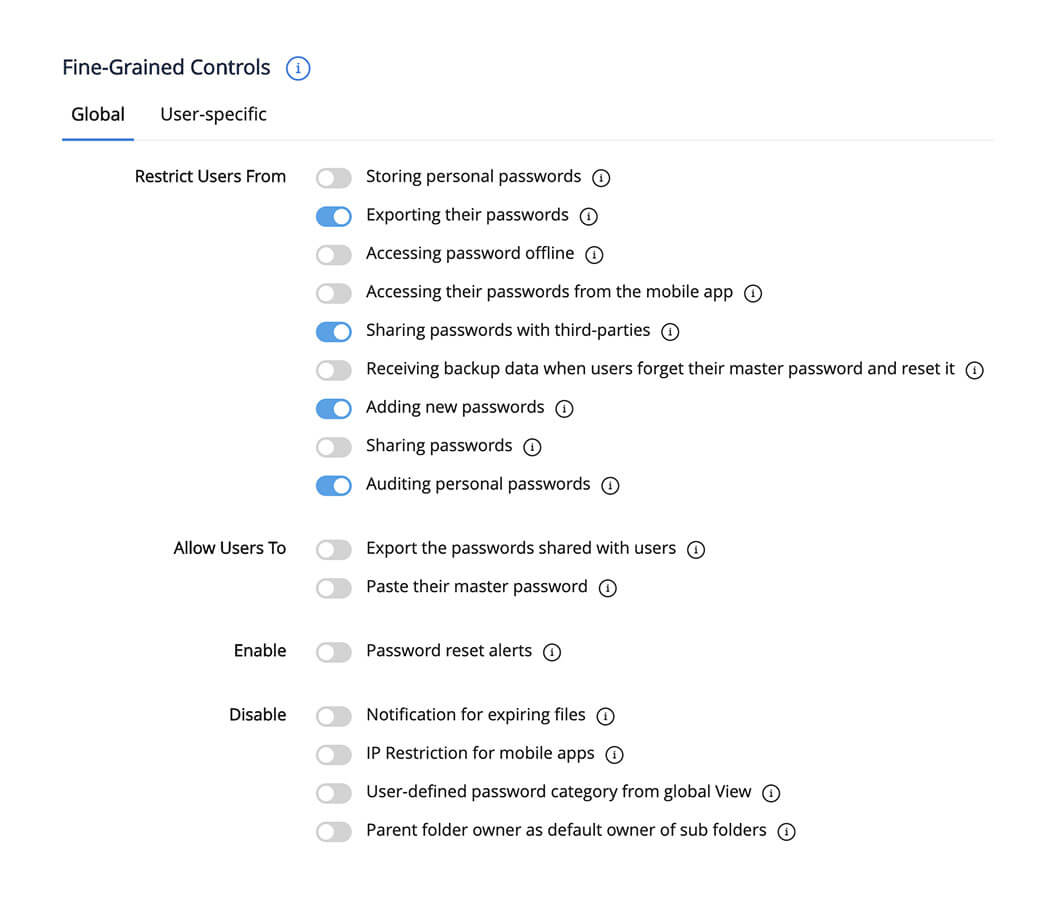The width and height of the screenshot is (1056, 912).
Task: Click info icon next to Adding new passwords
Action: pyautogui.click(x=564, y=408)
